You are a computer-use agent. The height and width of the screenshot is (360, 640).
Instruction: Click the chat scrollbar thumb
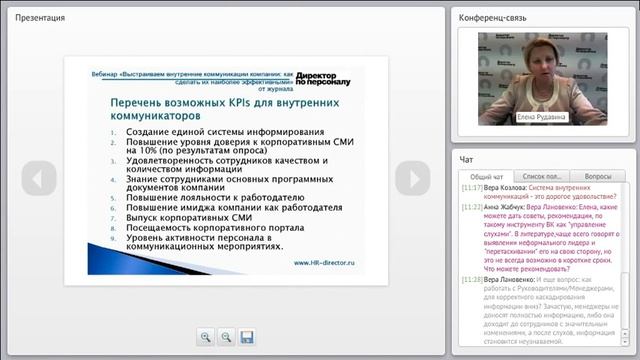[624, 300]
